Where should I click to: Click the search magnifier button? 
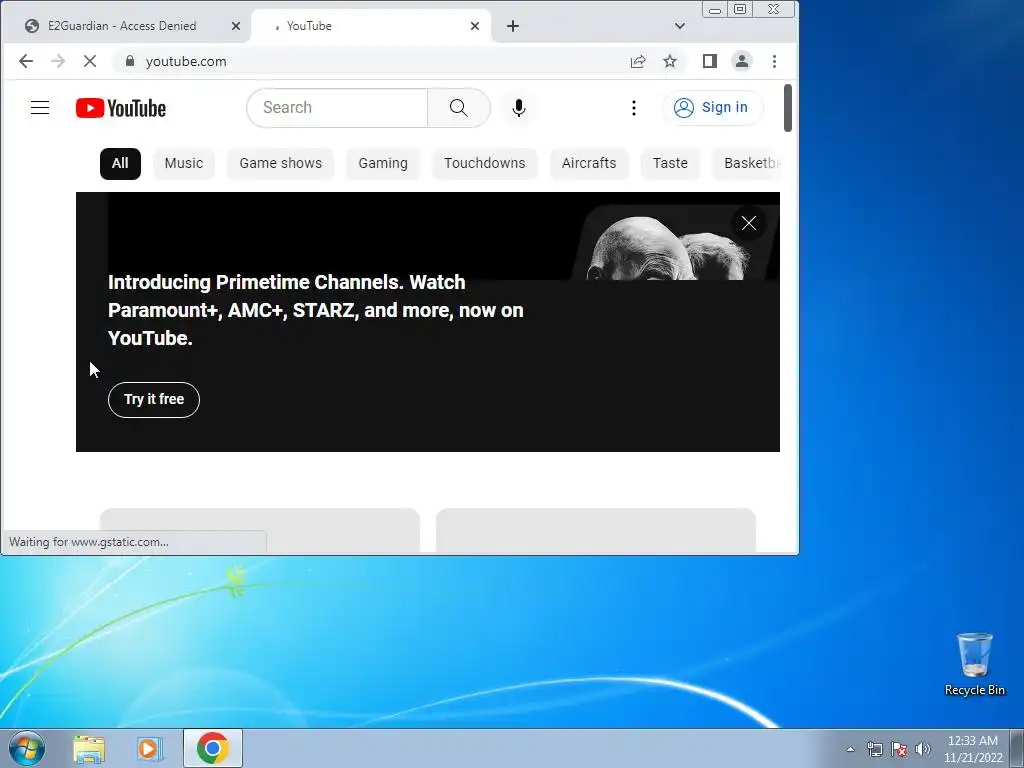458,108
